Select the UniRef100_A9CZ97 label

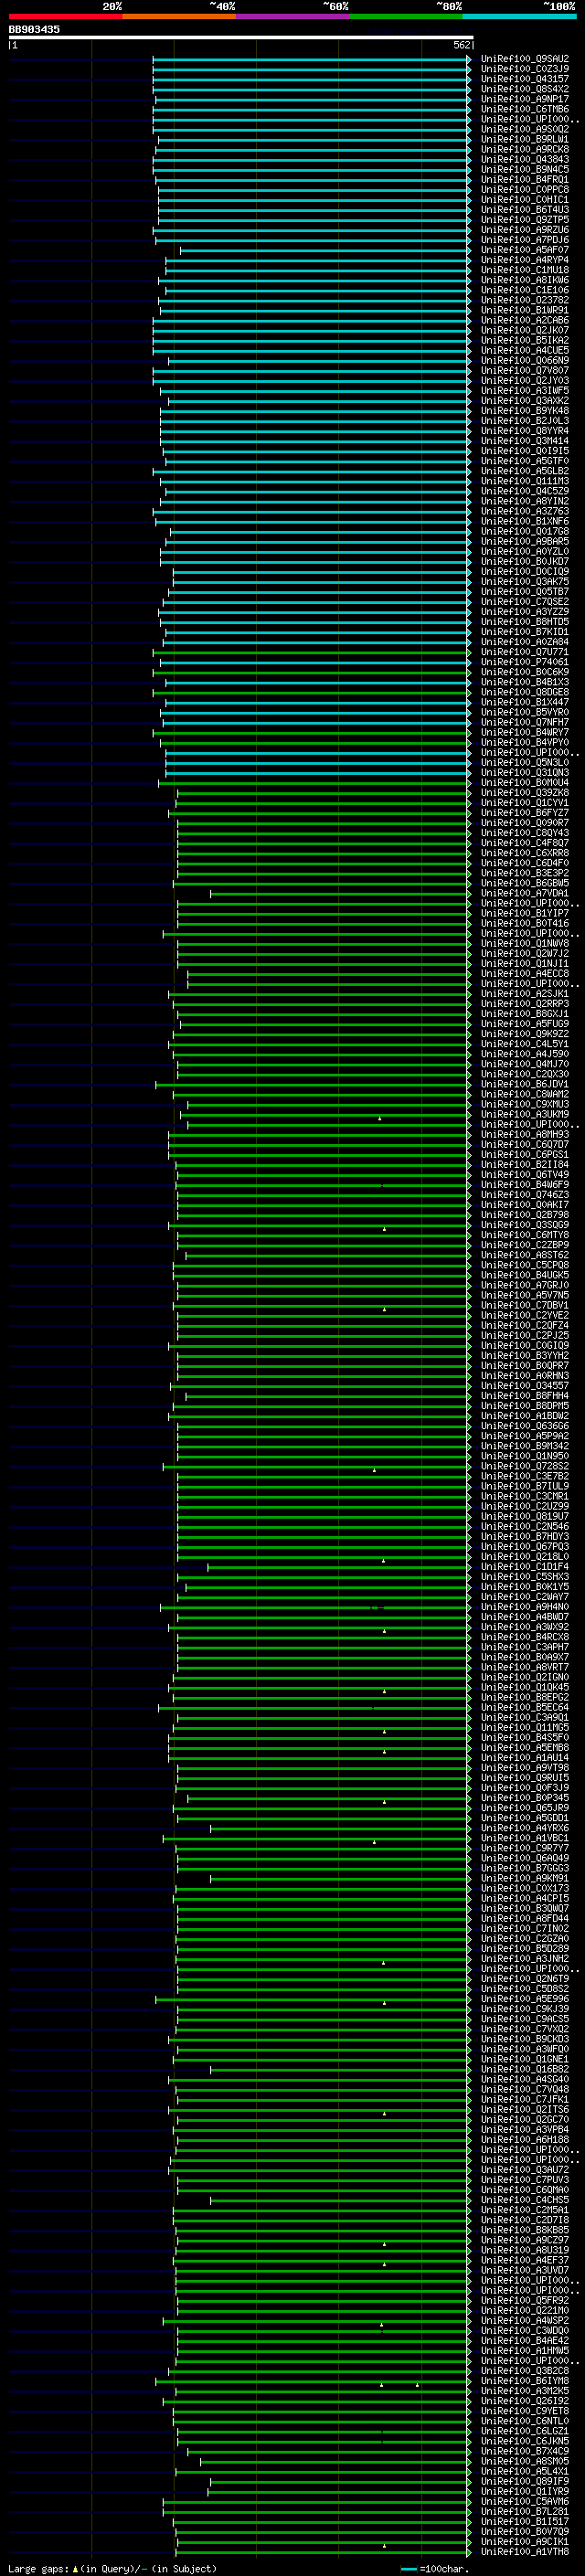coord(525,2240)
